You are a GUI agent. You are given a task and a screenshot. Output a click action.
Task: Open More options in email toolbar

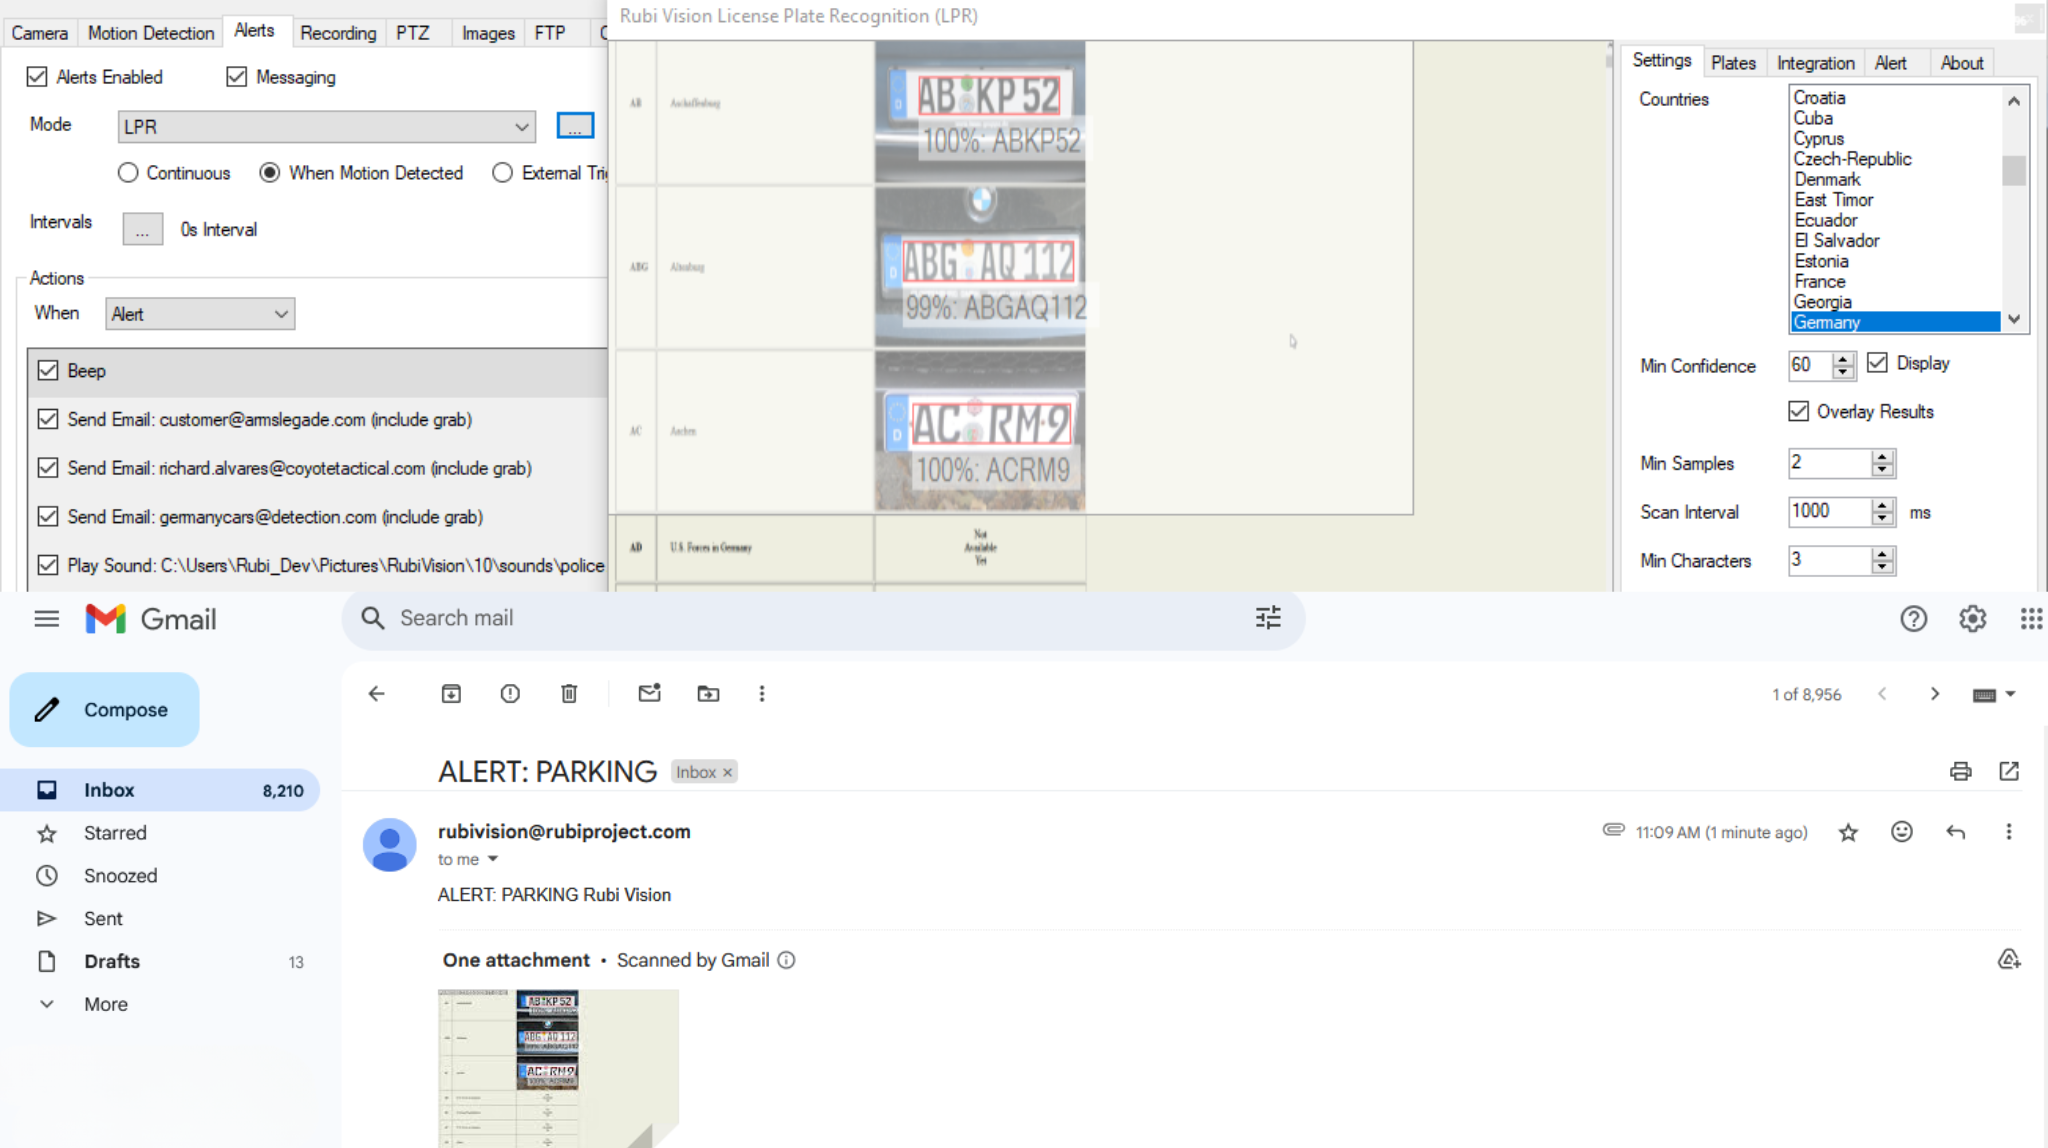[762, 694]
